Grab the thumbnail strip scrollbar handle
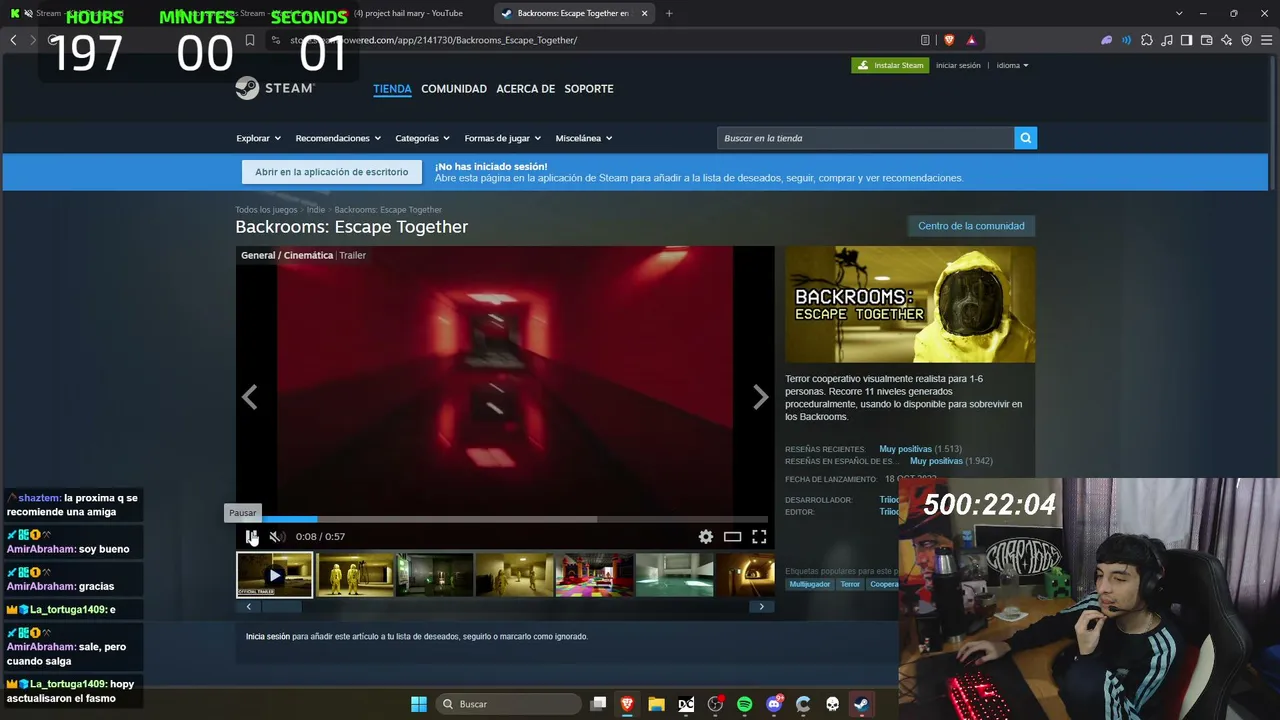This screenshot has height=720, width=1280. [281, 606]
